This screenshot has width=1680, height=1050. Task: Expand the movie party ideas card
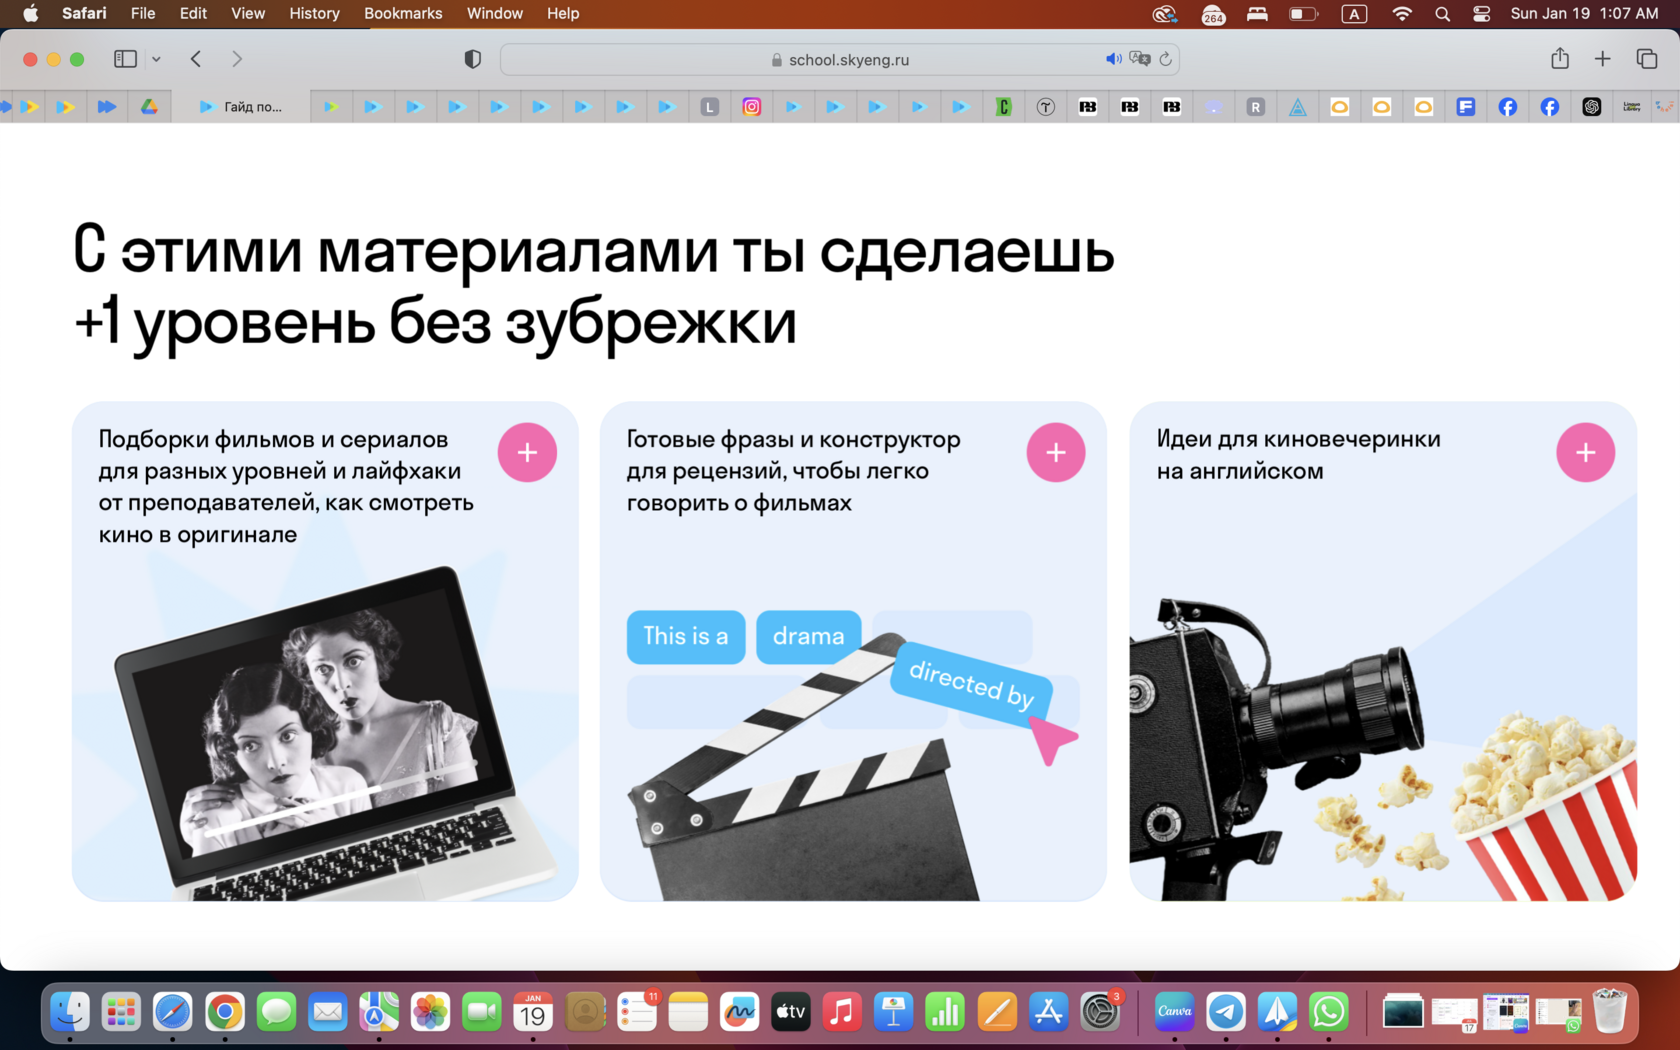[1585, 452]
